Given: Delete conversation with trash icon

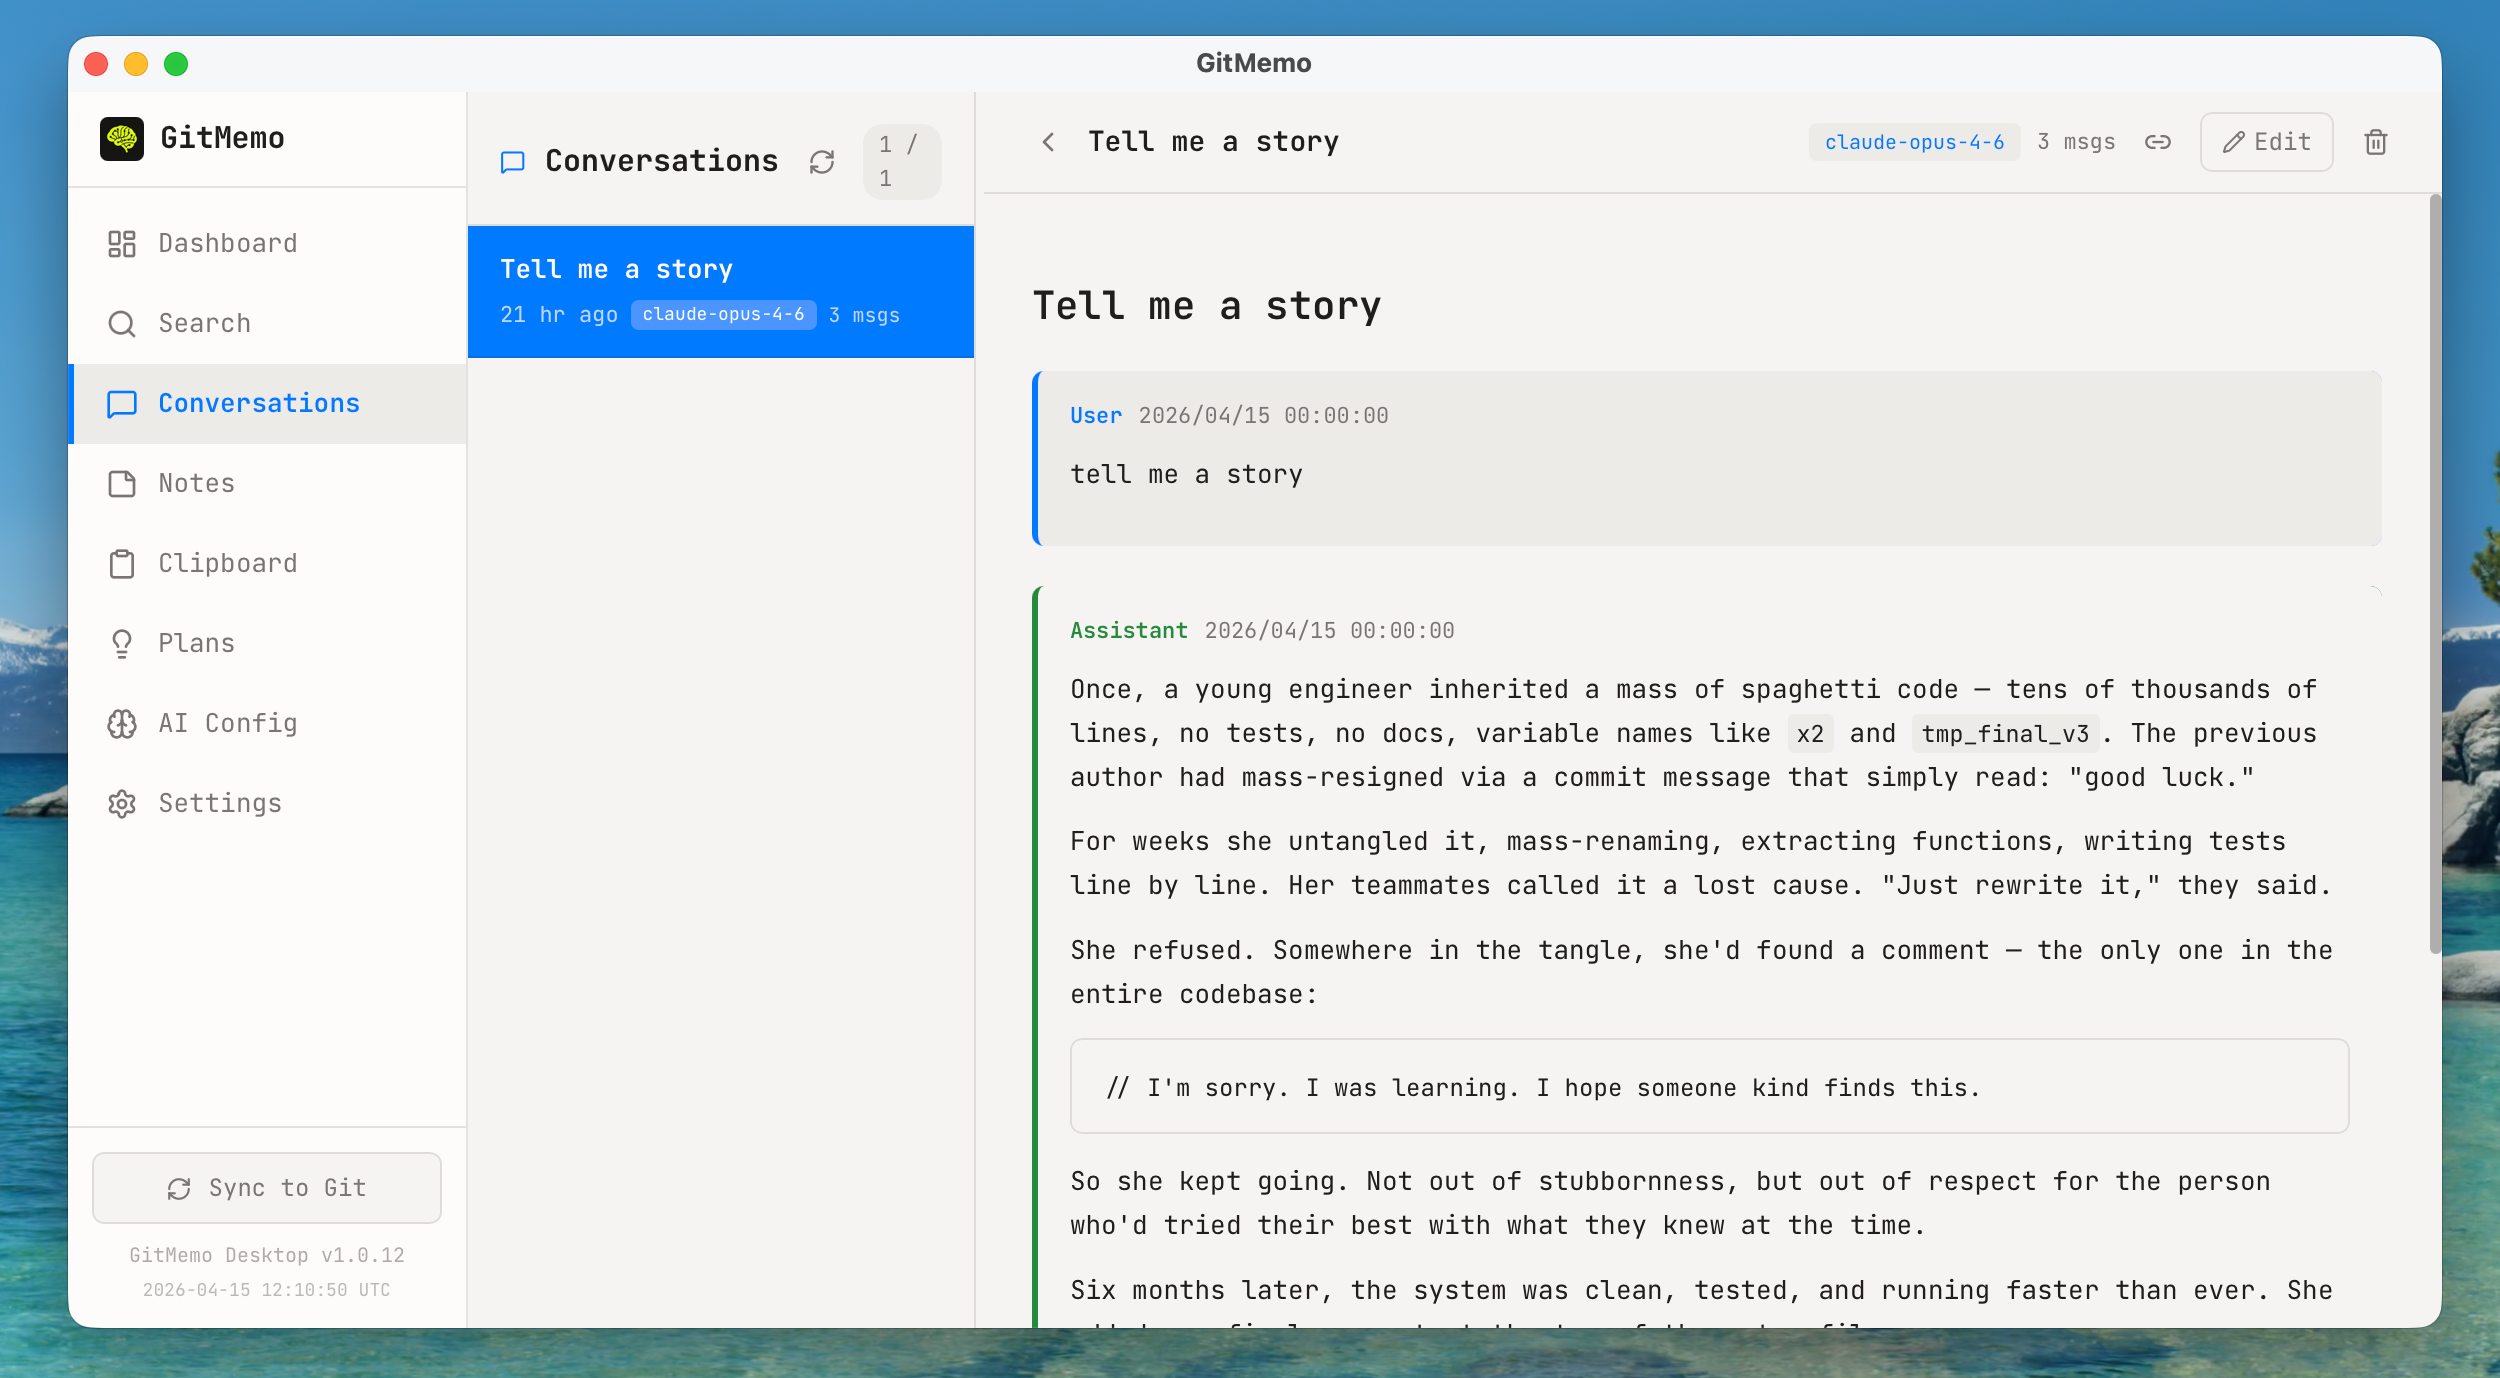Looking at the screenshot, I should pyautogui.click(x=2376, y=142).
